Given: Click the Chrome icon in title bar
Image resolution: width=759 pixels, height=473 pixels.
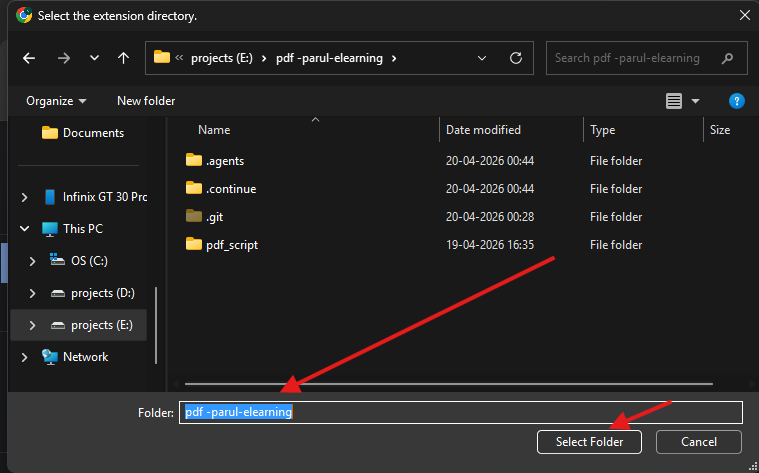Looking at the screenshot, I should point(24,15).
